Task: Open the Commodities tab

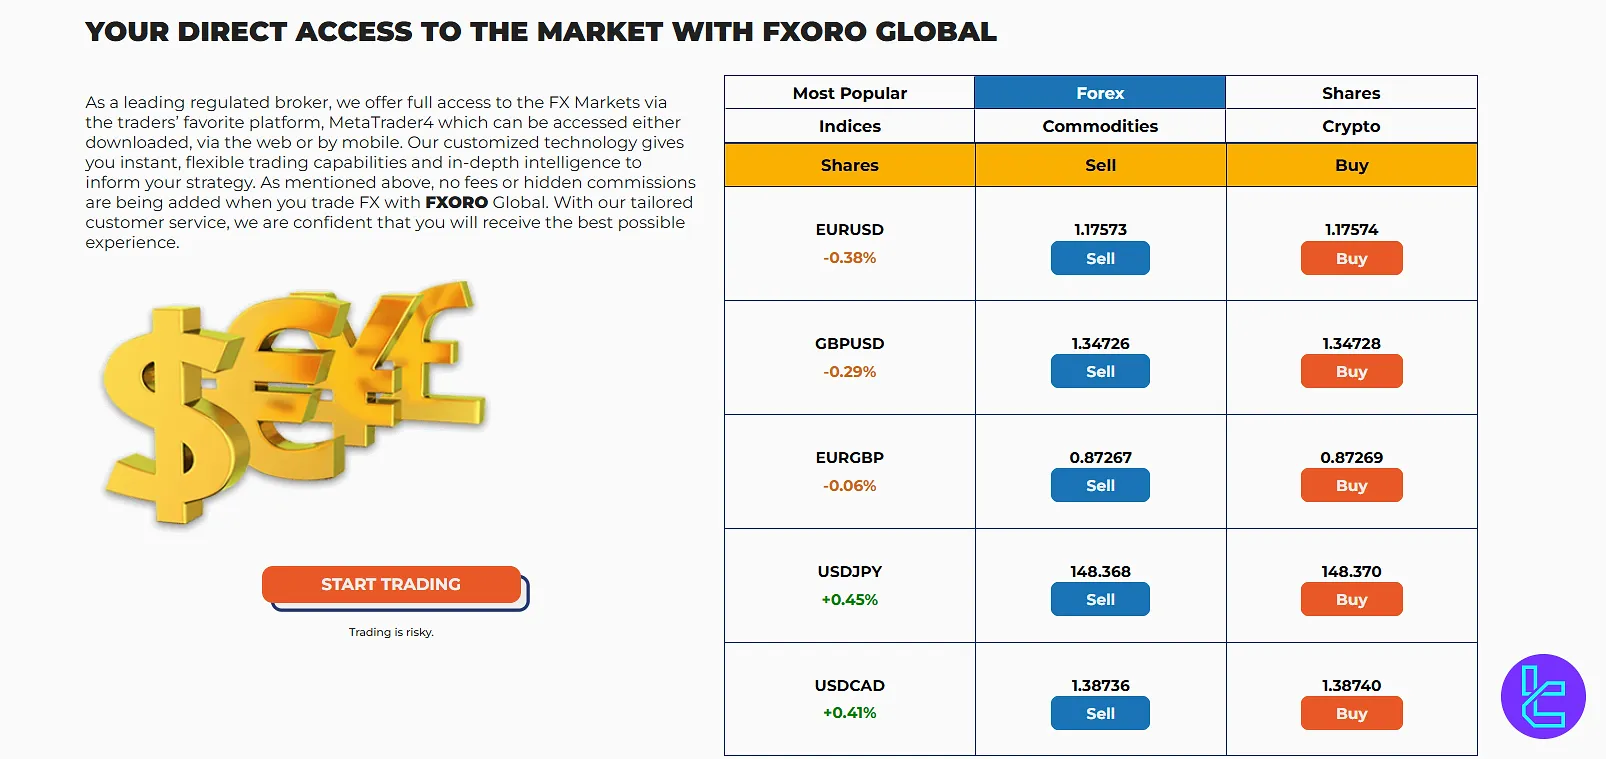Action: point(1099,126)
